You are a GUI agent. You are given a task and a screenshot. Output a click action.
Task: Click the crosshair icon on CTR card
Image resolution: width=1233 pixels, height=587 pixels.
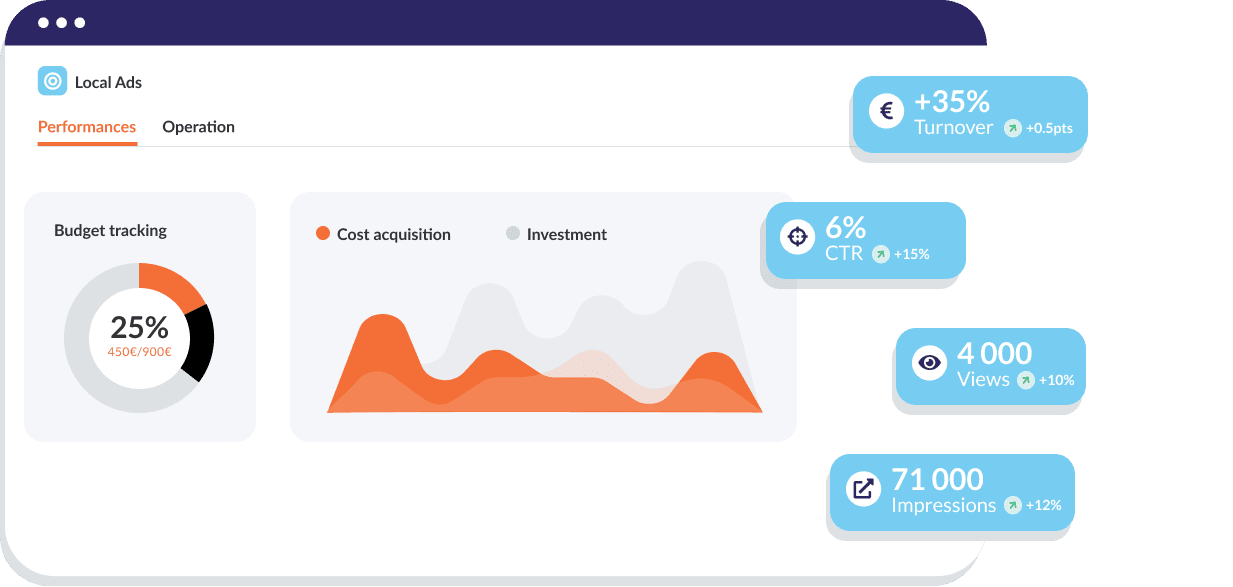[x=797, y=237]
